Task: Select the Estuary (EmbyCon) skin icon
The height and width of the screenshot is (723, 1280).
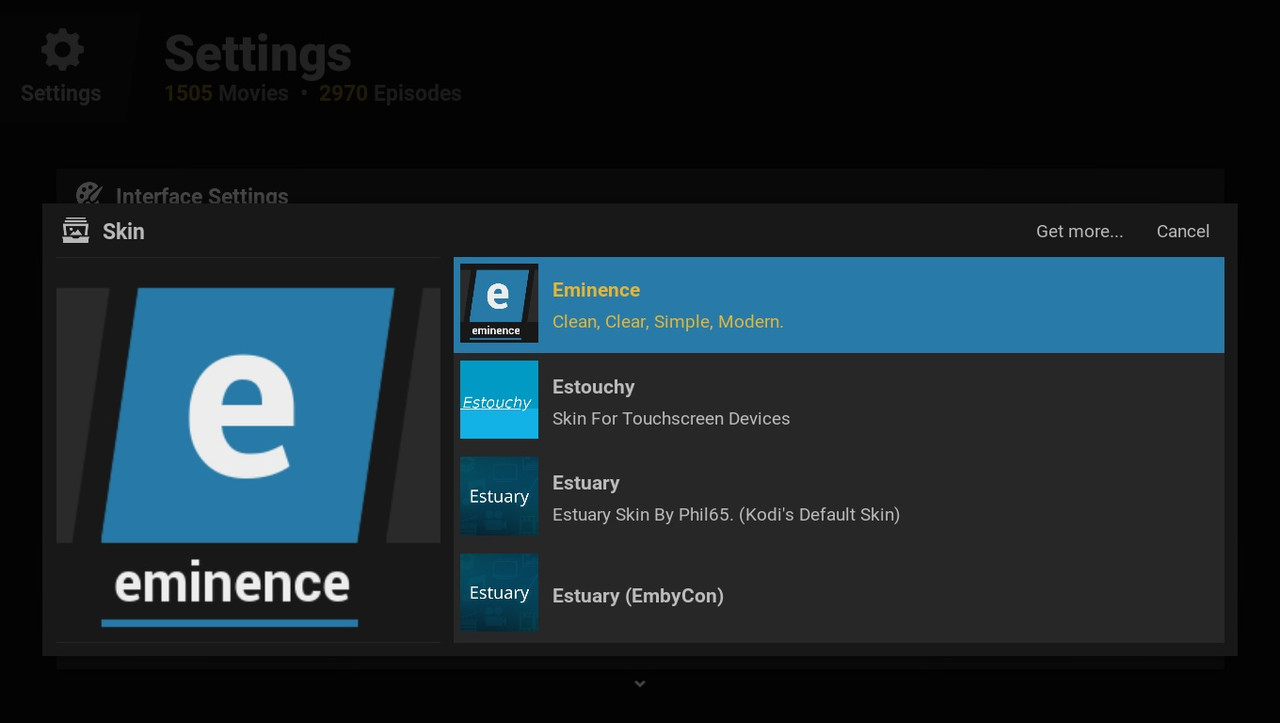Action: point(499,593)
